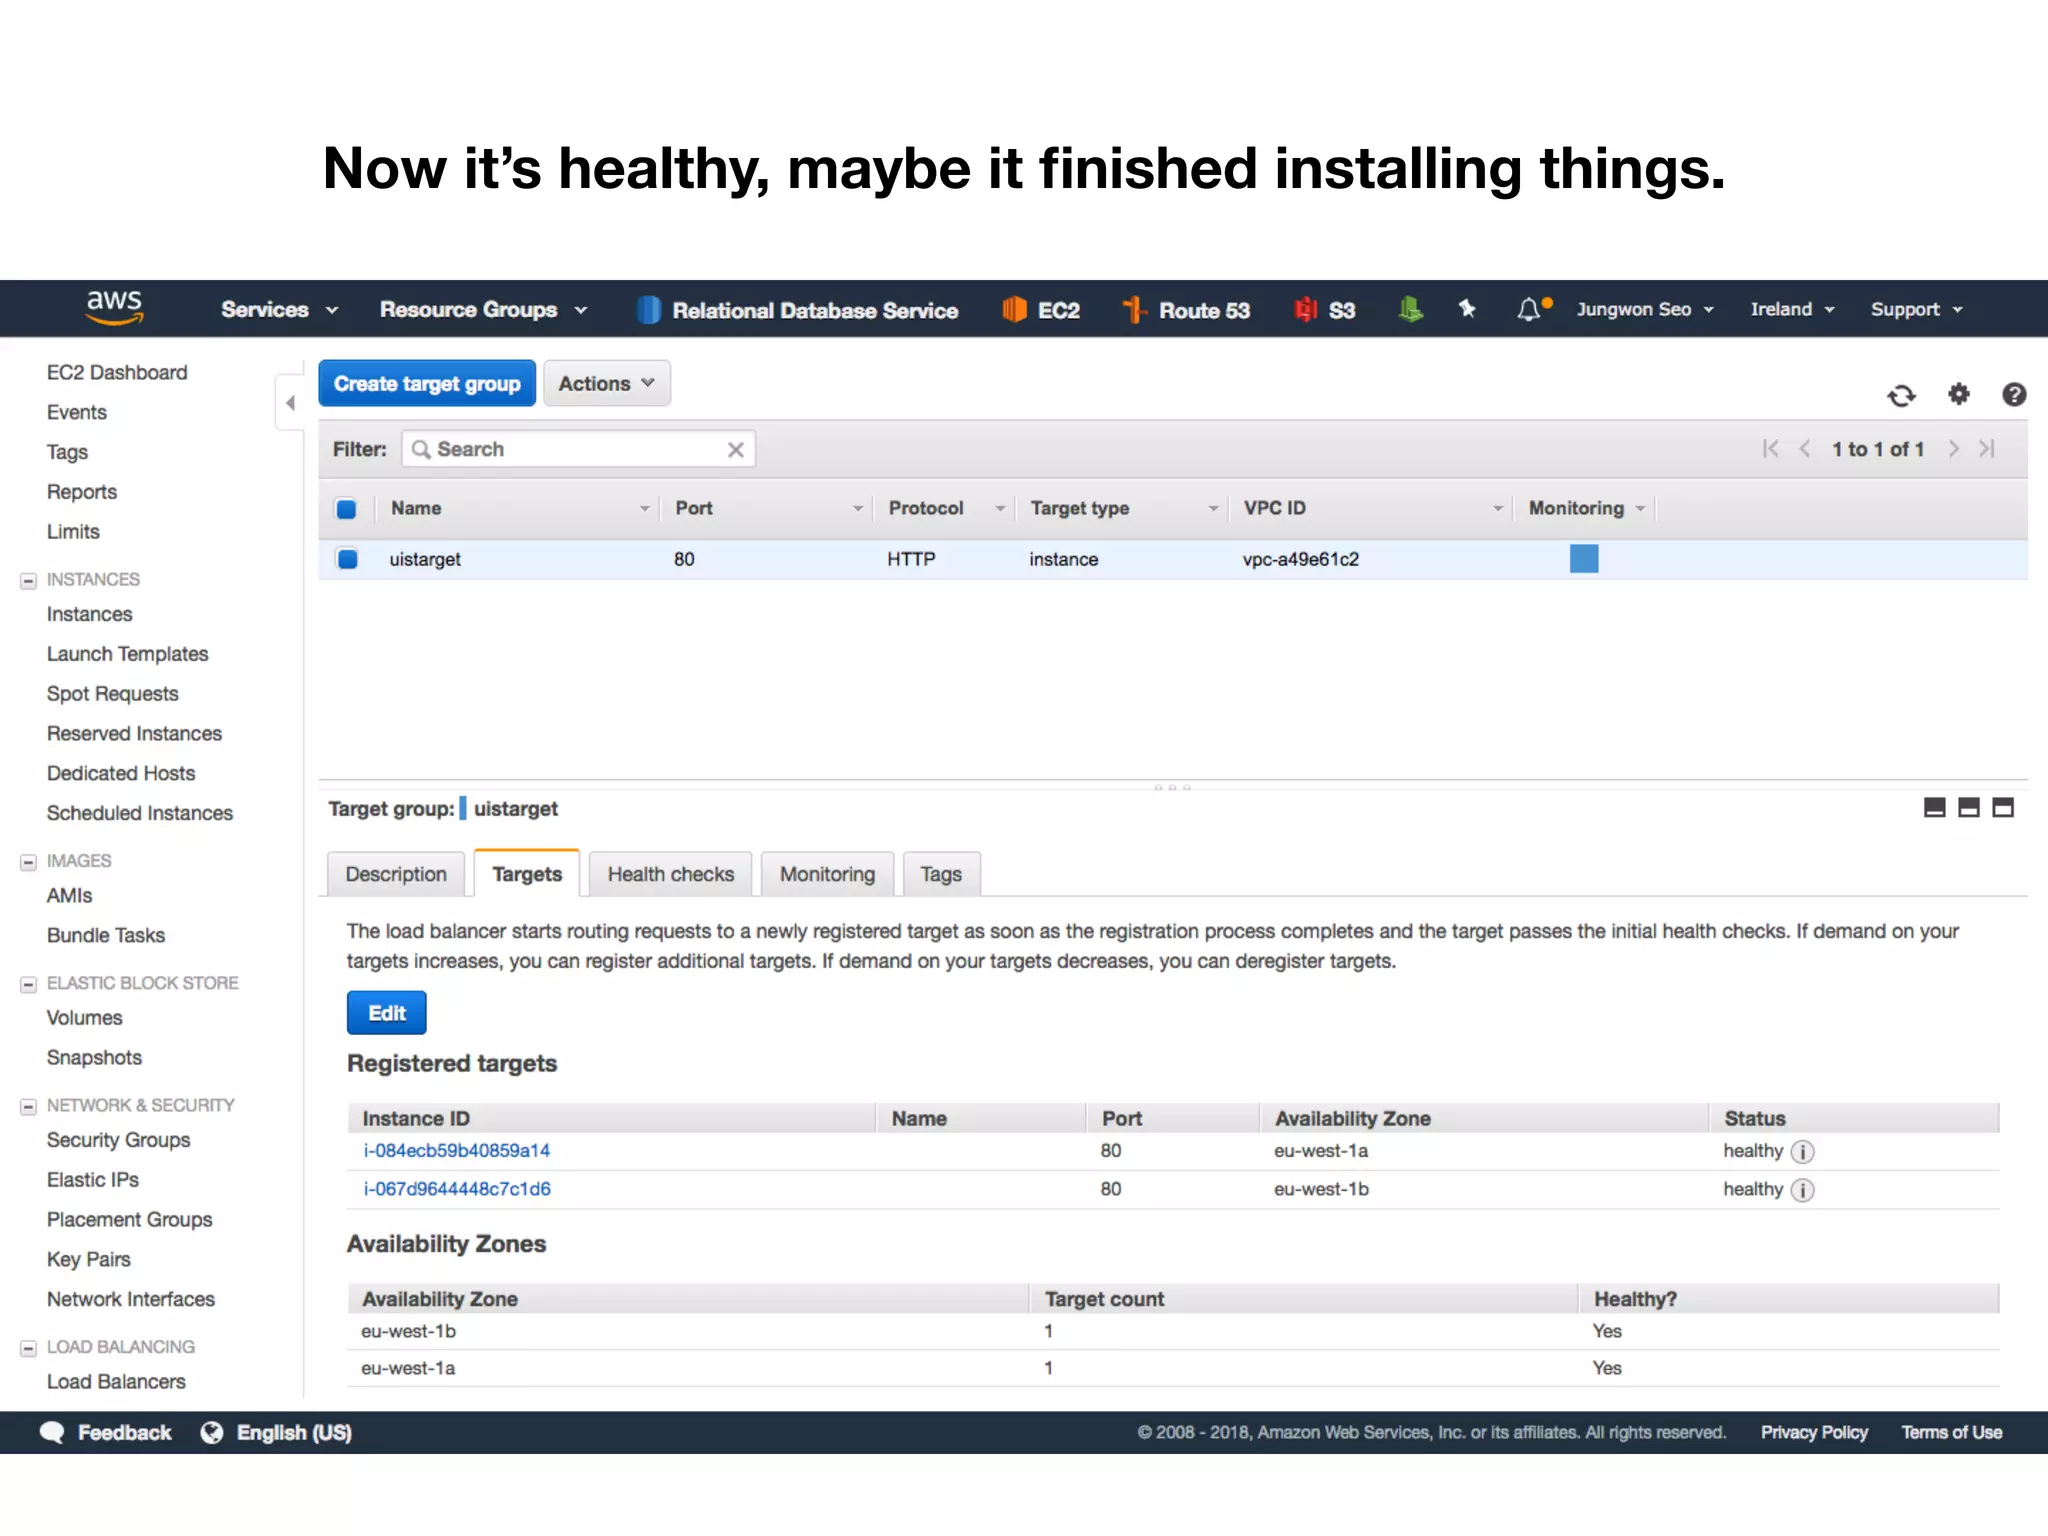Switch to the Description tab
This screenshot has height=1536, width=2048.
tap(396, 875)
